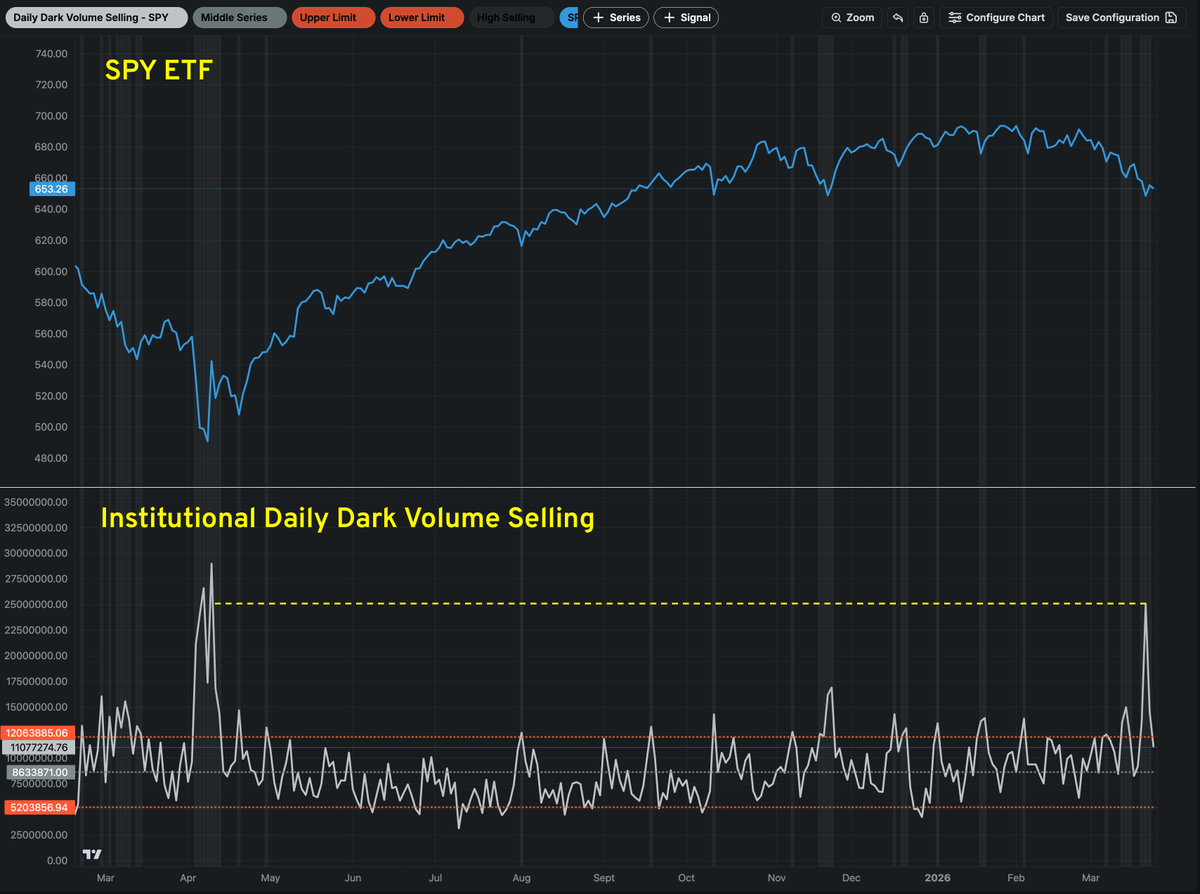Image resolution: width=1200 pixels, height=894 pixels.
Task: Click the 2026 label on the time axis
Action: point(937,879)
